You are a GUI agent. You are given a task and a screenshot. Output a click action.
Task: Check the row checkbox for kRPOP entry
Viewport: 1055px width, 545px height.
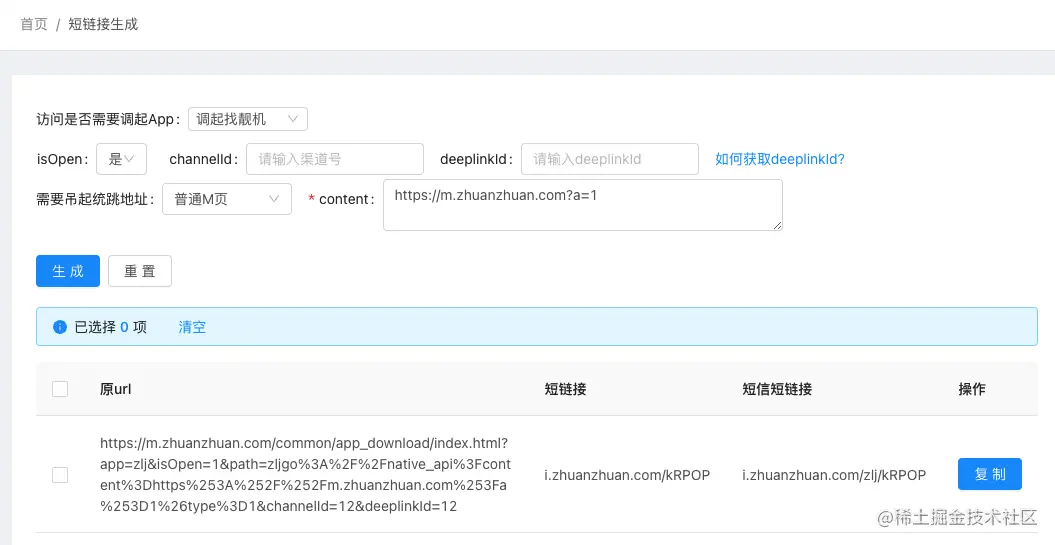[60, 475]
